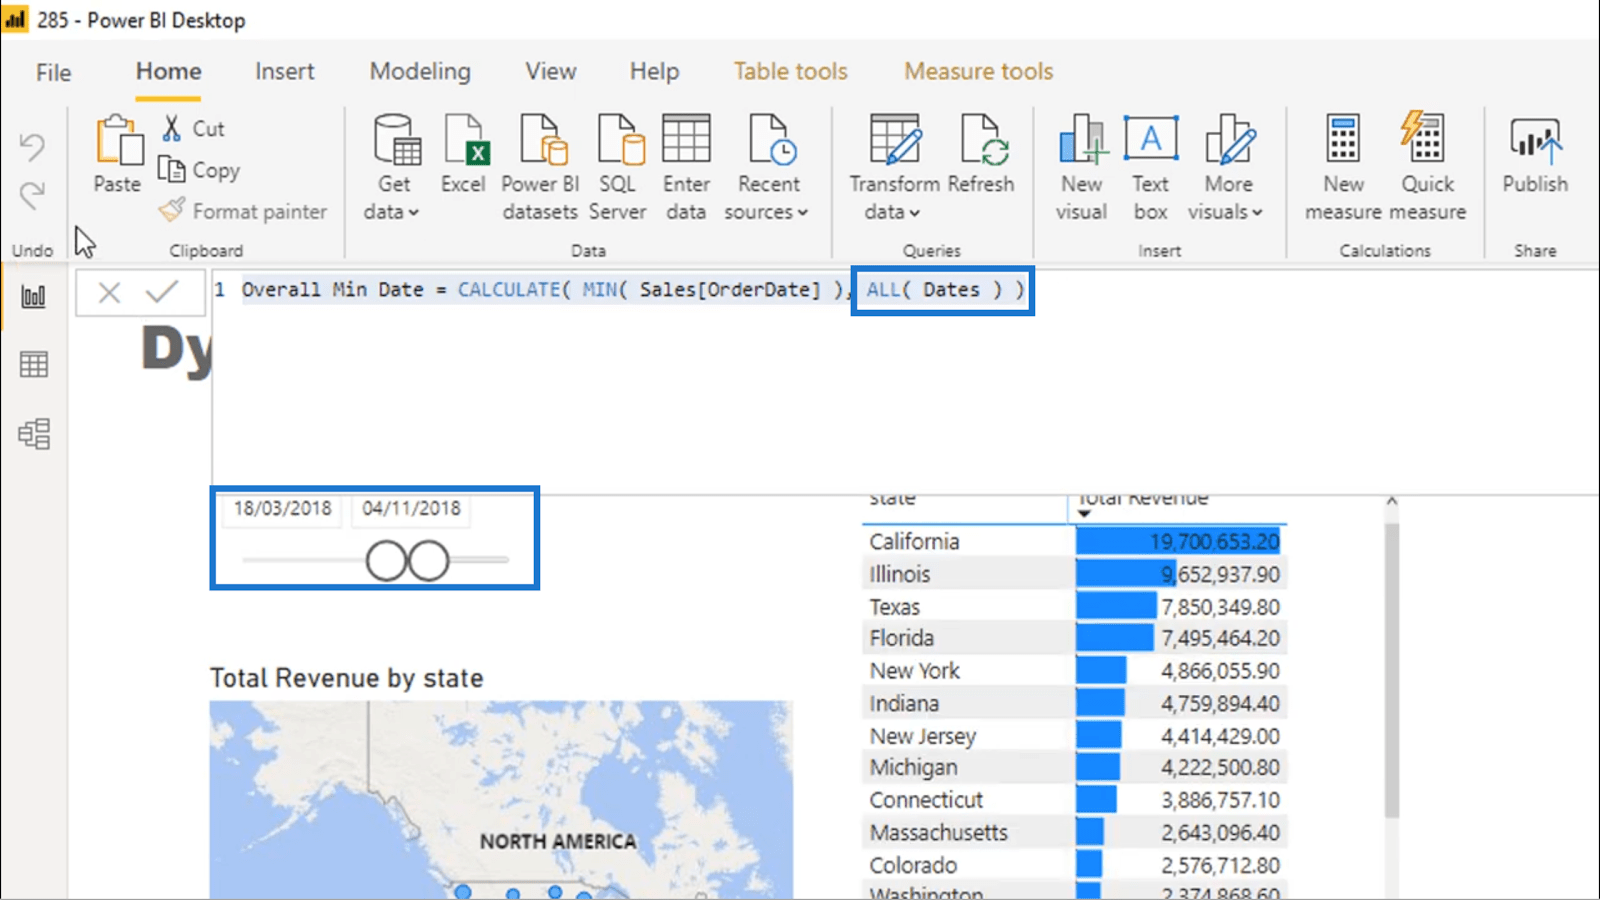Screen dimensions: 1600x900
Task: Expand the Recent sources dropdown arrow
Action: (803, 213)
